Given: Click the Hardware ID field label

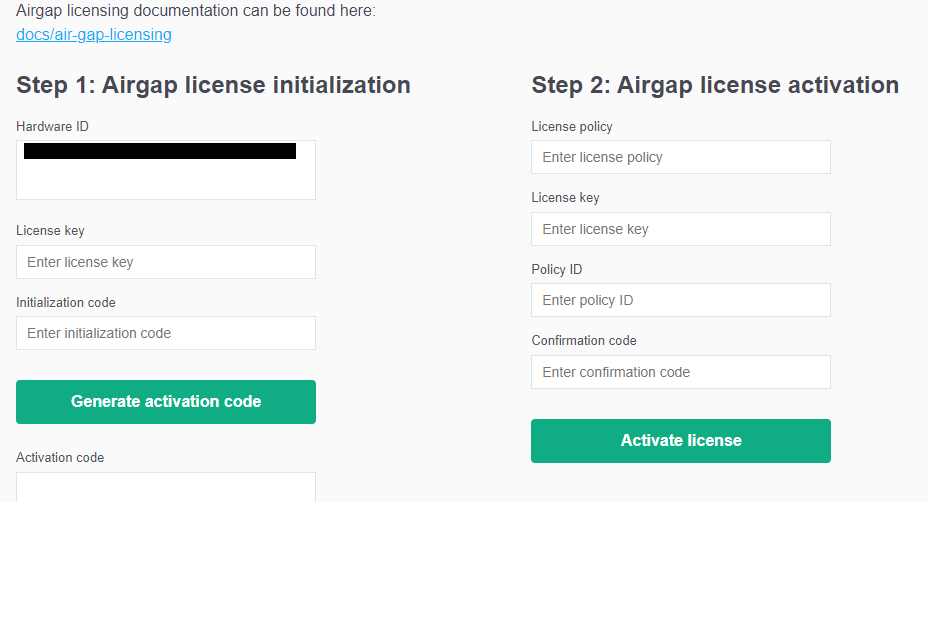Looking at the screenshot, I should 52,127.
